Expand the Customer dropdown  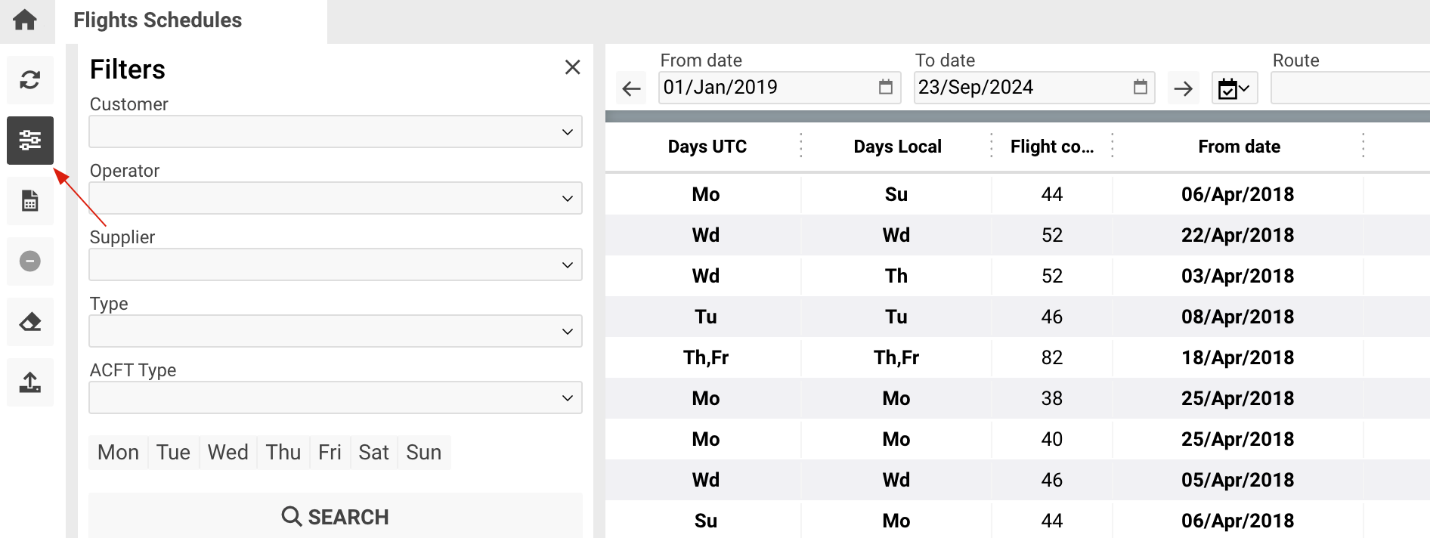tap(335, 132)
